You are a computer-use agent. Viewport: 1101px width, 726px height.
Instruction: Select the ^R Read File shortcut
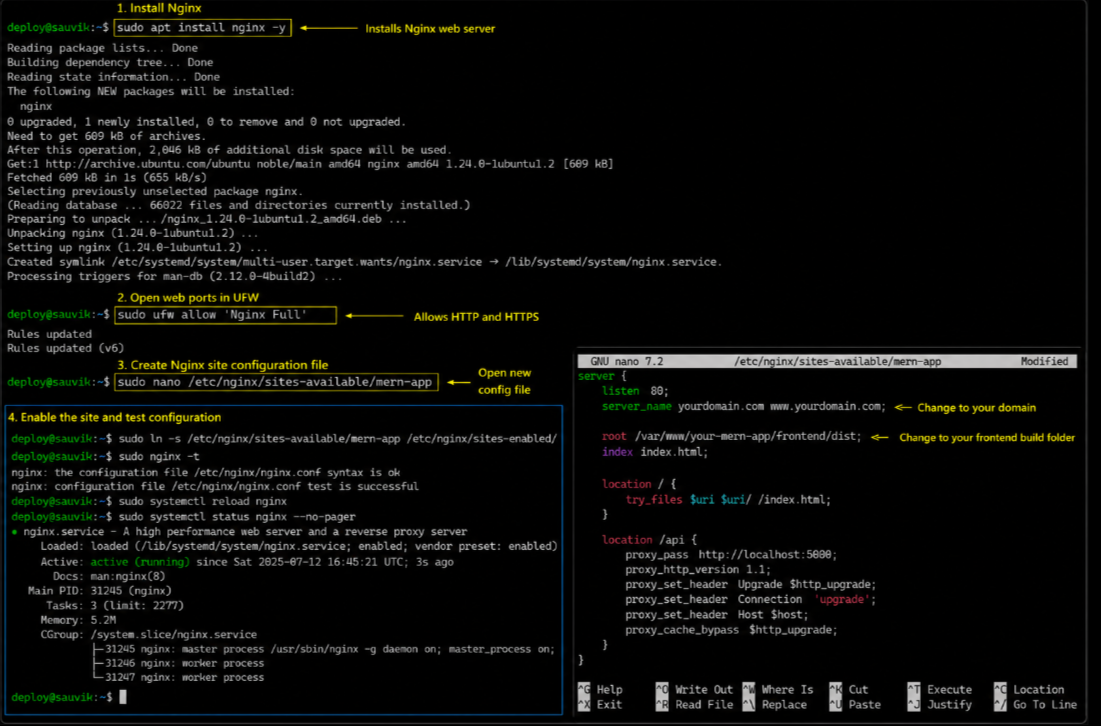[694, 704]
